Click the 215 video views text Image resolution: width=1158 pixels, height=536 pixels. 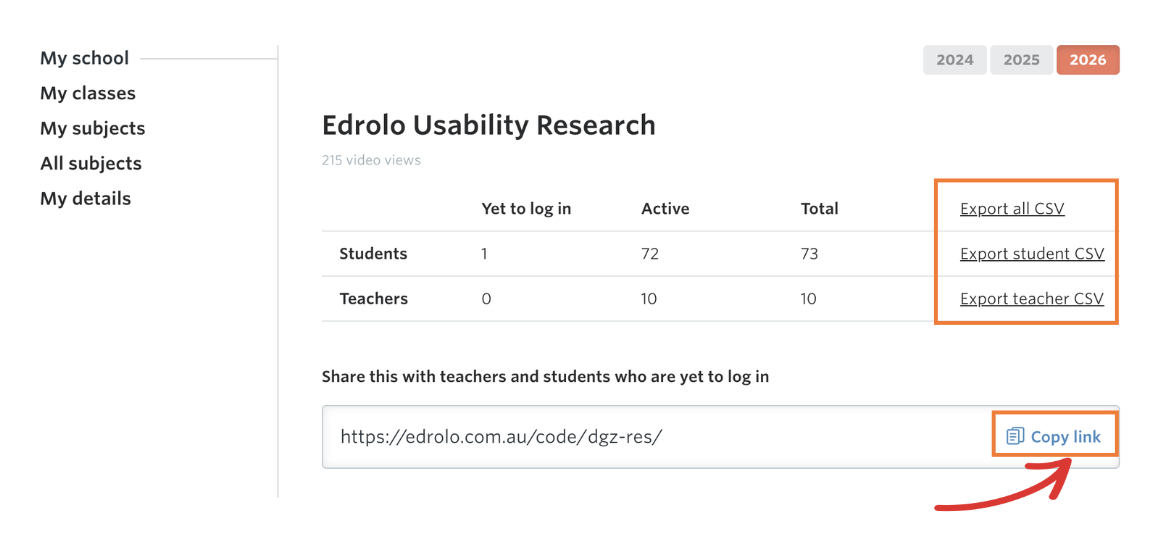tap(371, 160)
